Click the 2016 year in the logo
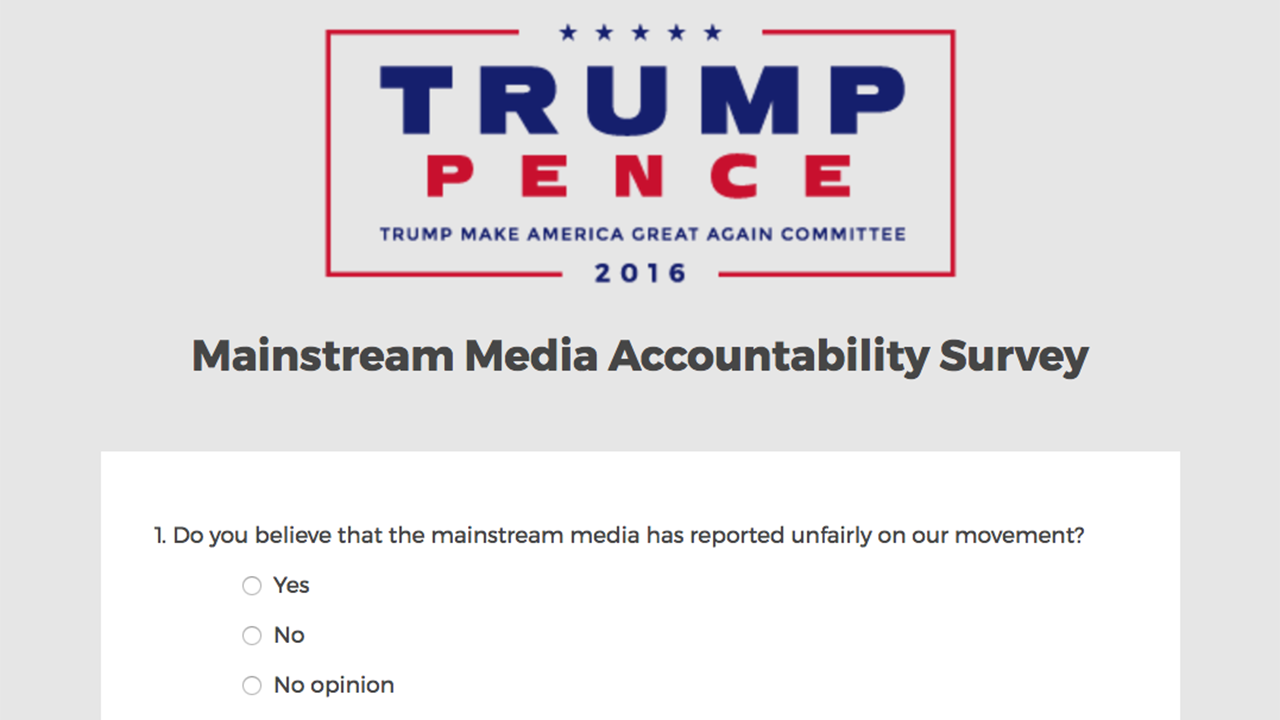Image resolution: width=1280 pixels, height=720 pixels. pos(641,273)
